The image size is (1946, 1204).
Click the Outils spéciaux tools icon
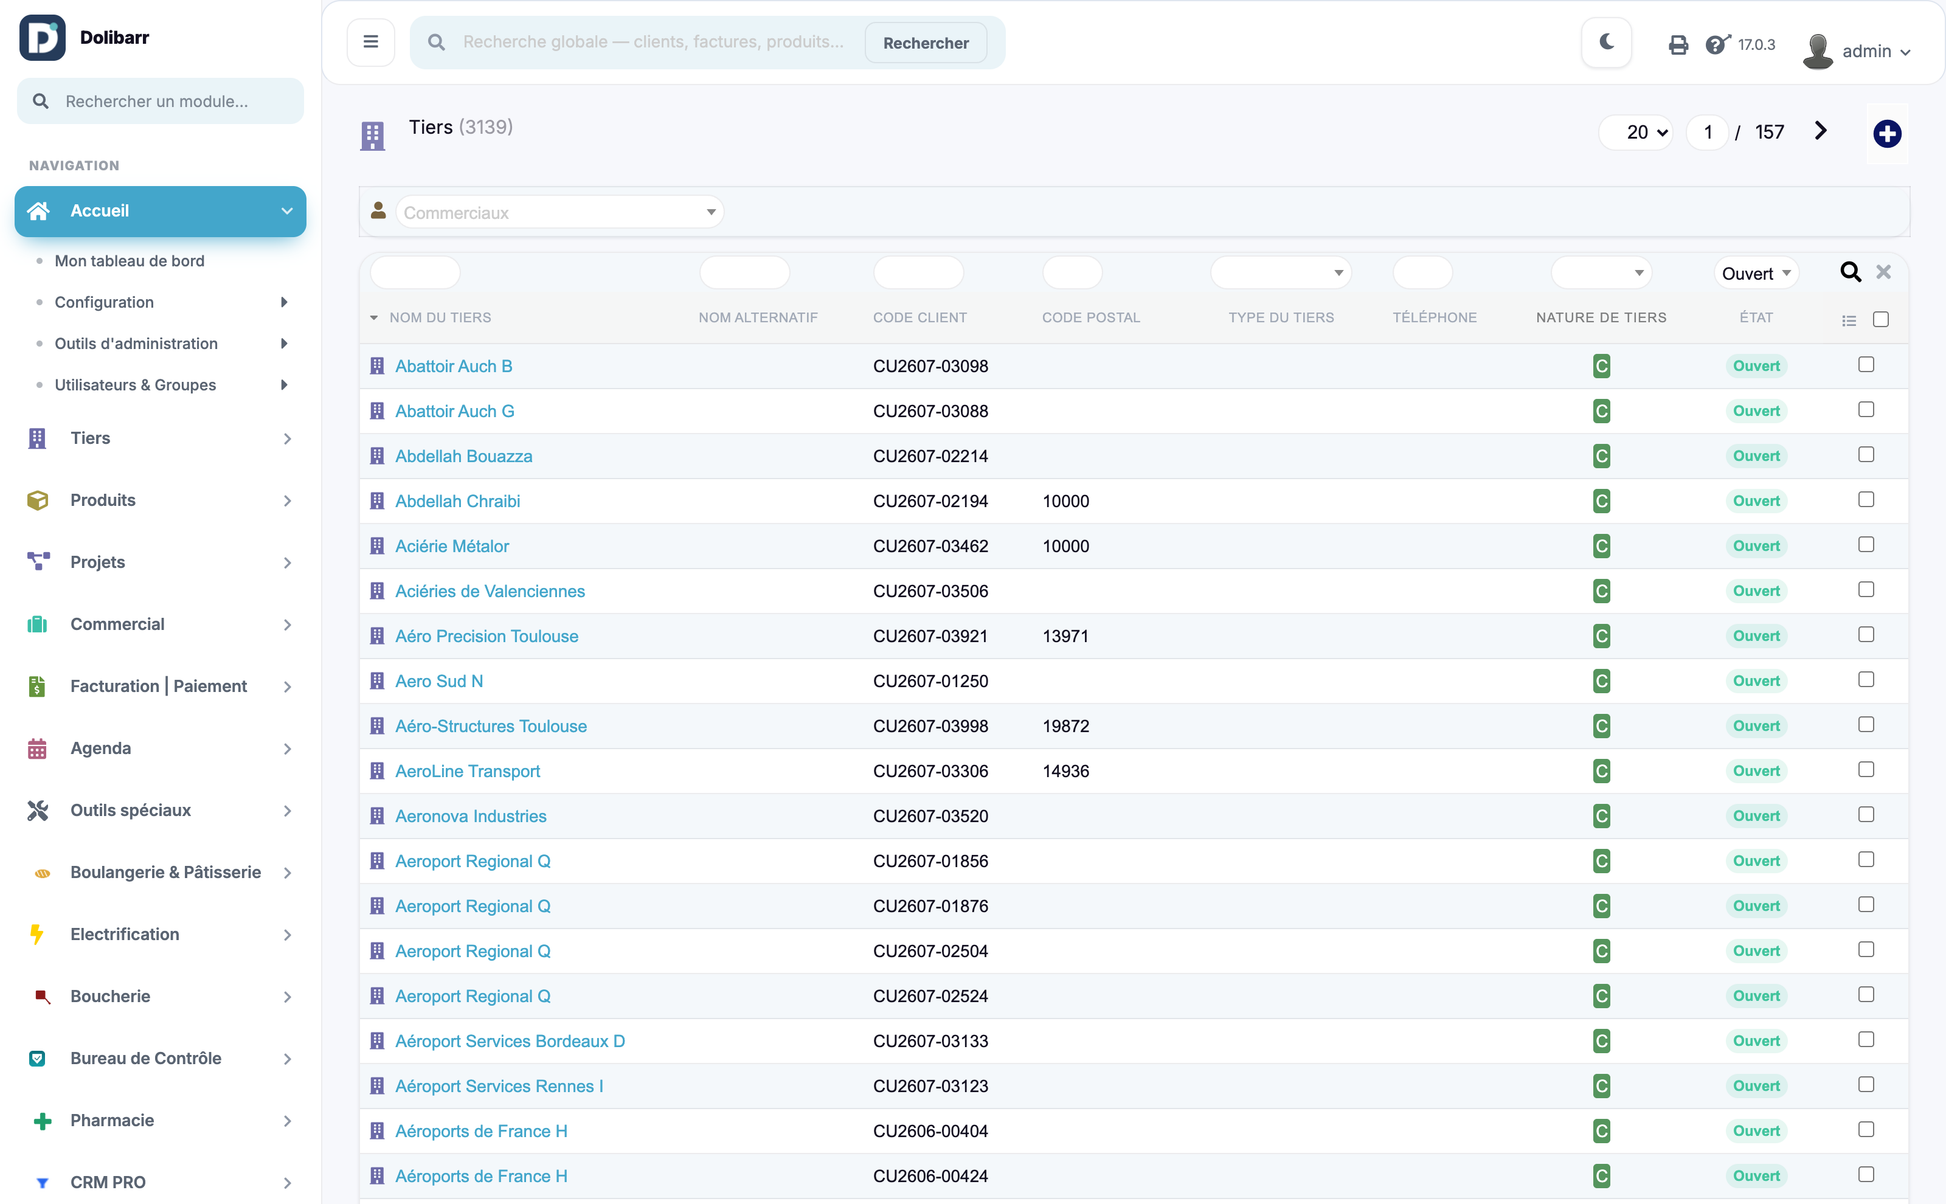click(x=38, y=810)
